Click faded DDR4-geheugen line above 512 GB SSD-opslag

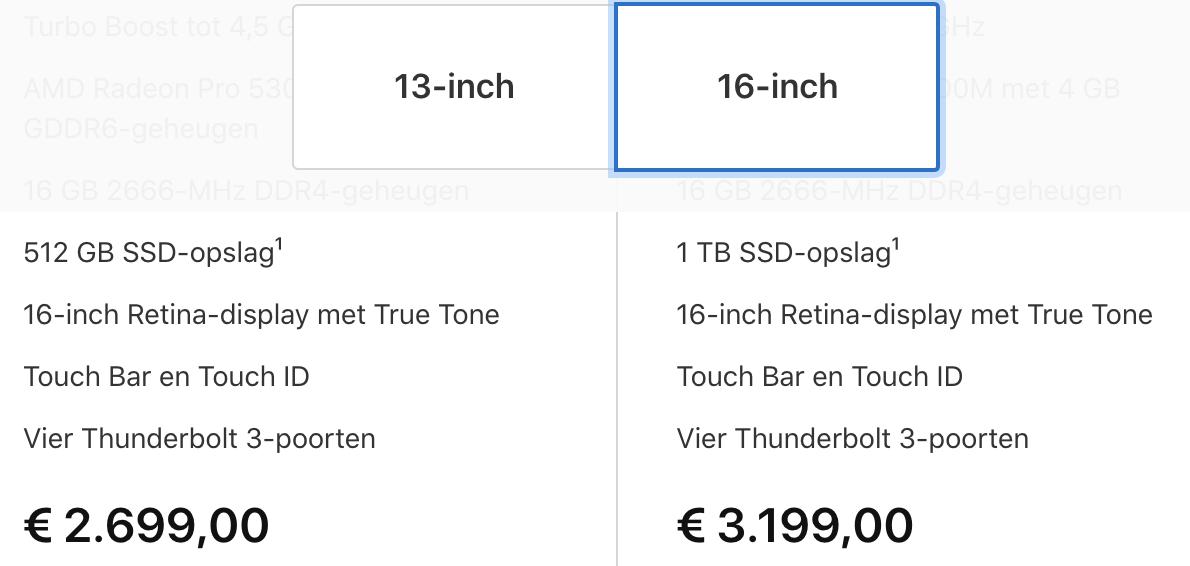coord(246,190)
